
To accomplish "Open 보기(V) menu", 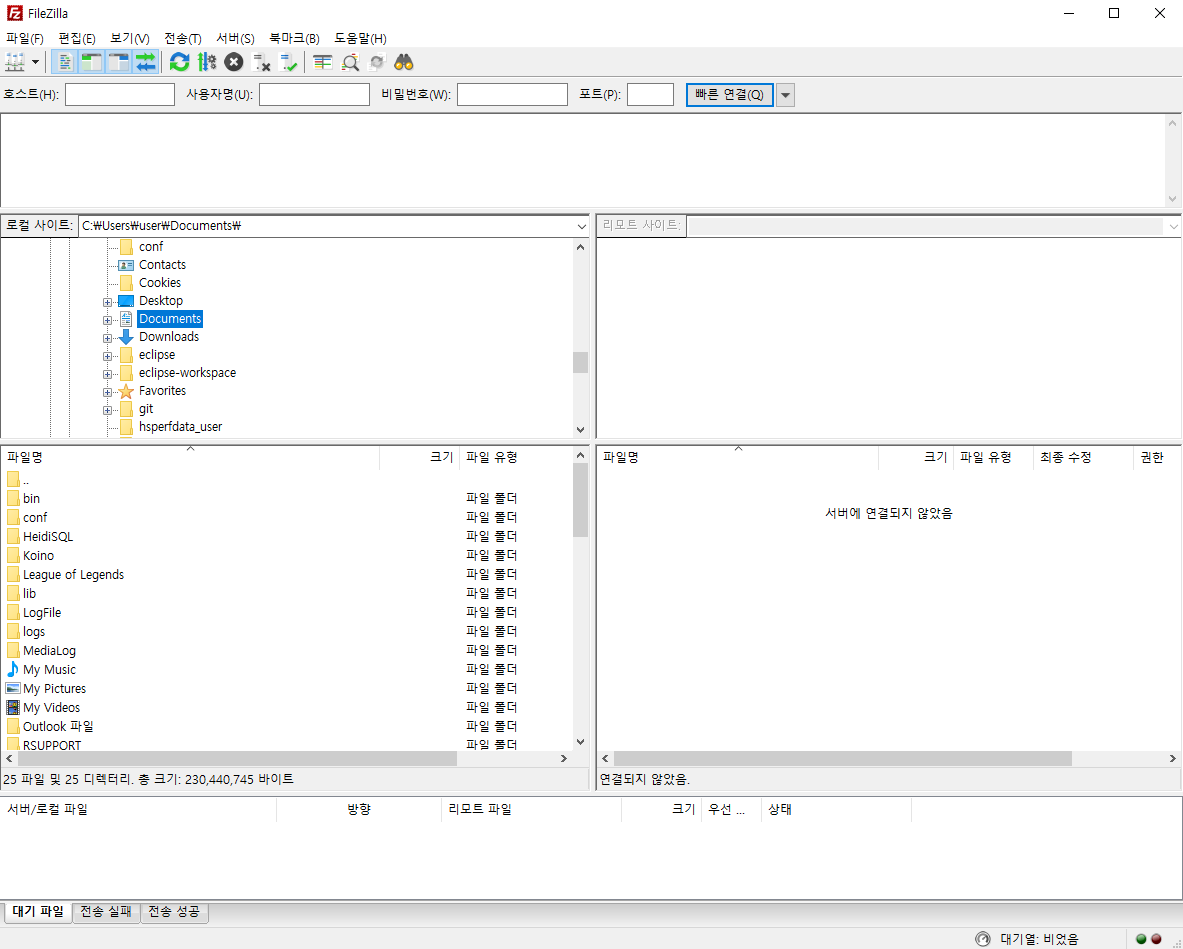I will click(130, 38).
